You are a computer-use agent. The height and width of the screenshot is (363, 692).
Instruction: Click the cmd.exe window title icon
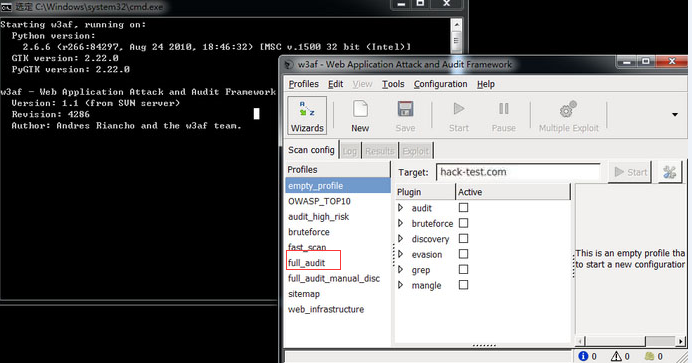pyautogui.click(x=6, y=7)
